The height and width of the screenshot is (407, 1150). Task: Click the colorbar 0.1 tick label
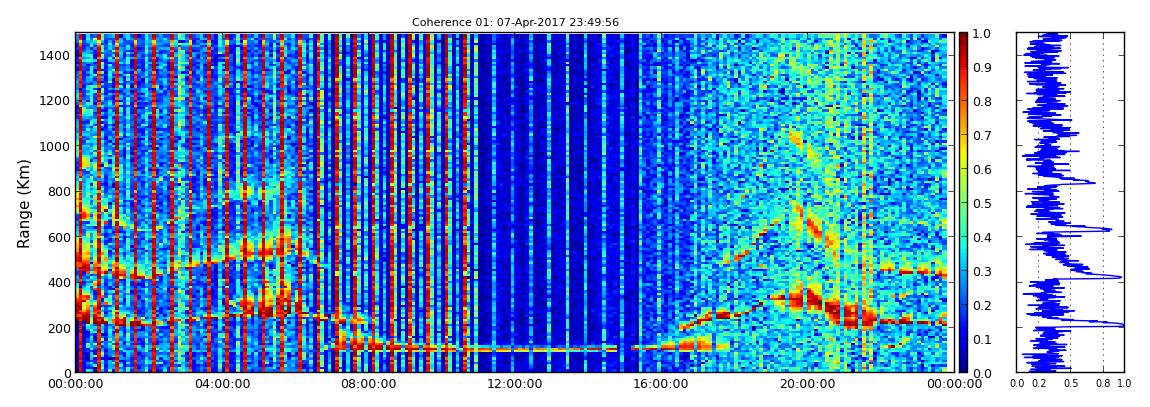click(x=981, y=339)
